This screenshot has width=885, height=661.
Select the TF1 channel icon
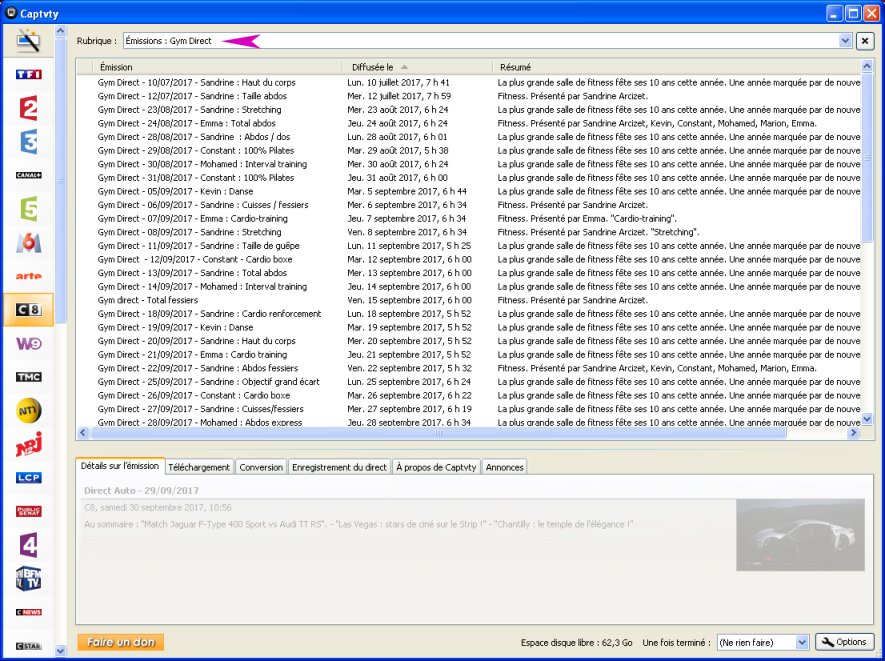coord(28,75)
